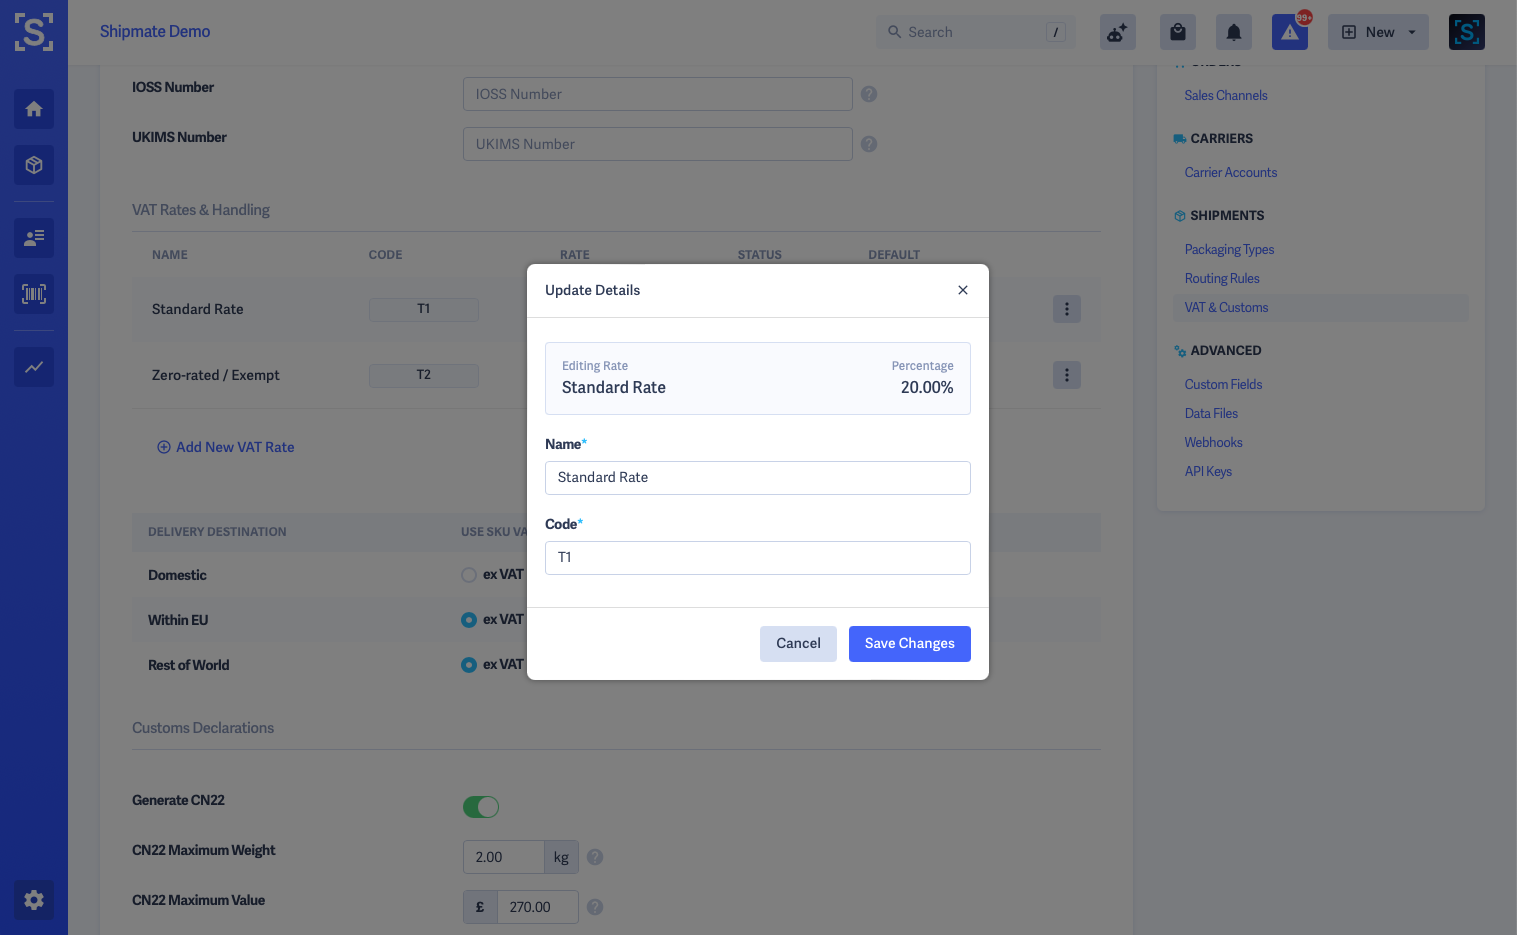Open Zero-rated / Exempt row actions menu

(1067, 375)
